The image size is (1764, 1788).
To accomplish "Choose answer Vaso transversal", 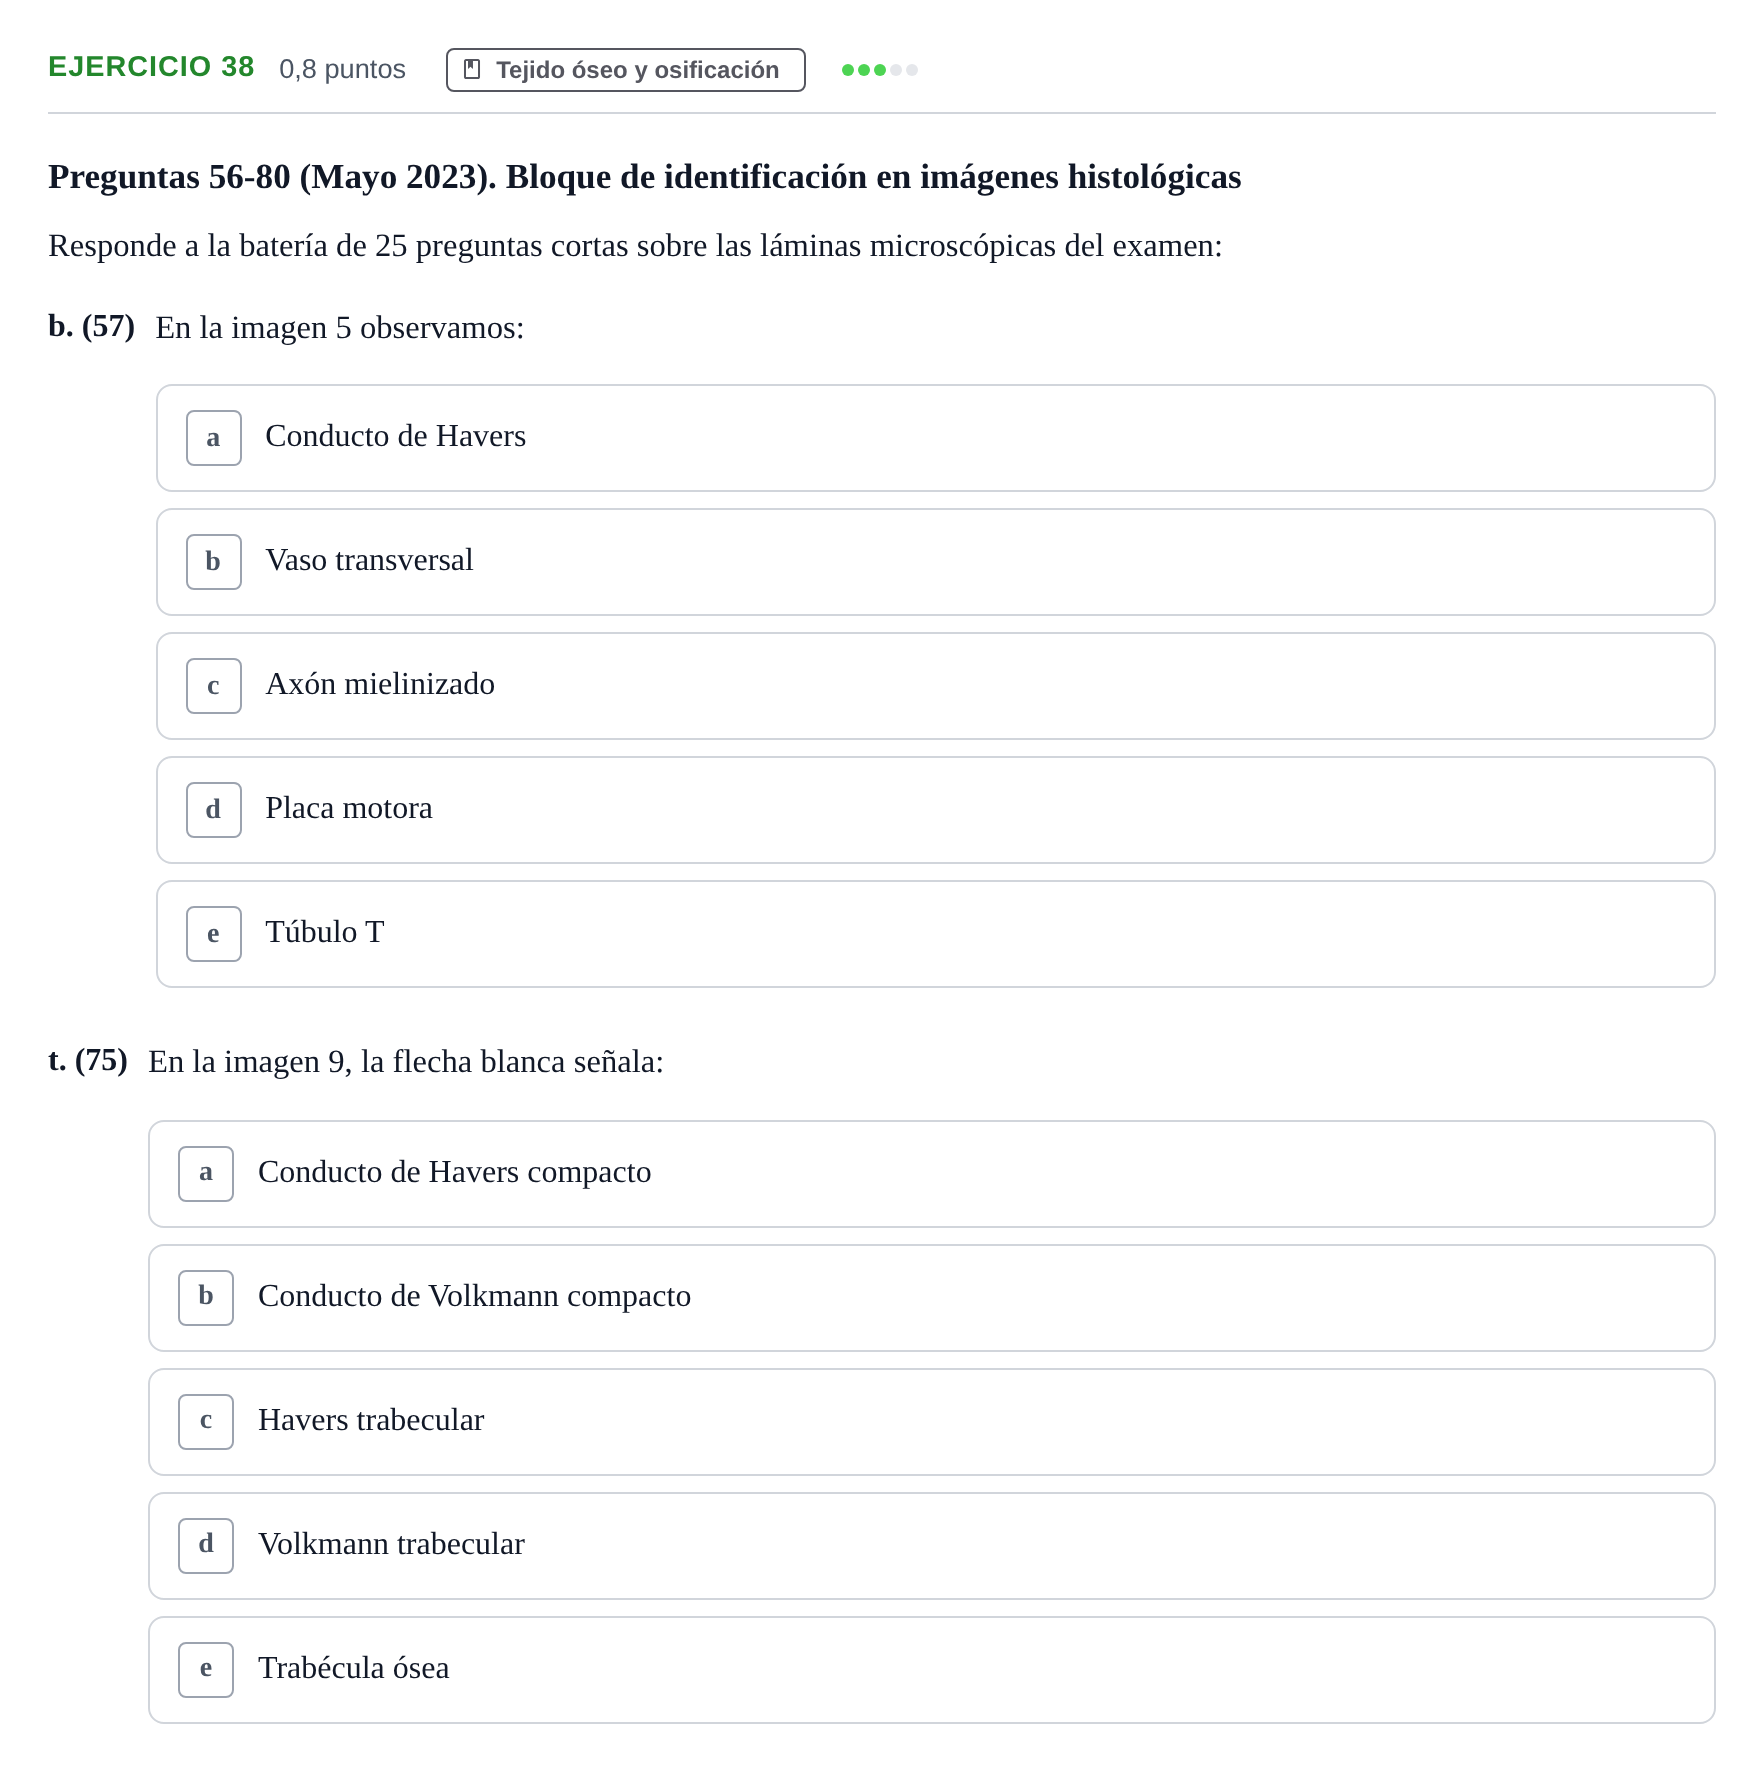I will (x=936, y=562).
